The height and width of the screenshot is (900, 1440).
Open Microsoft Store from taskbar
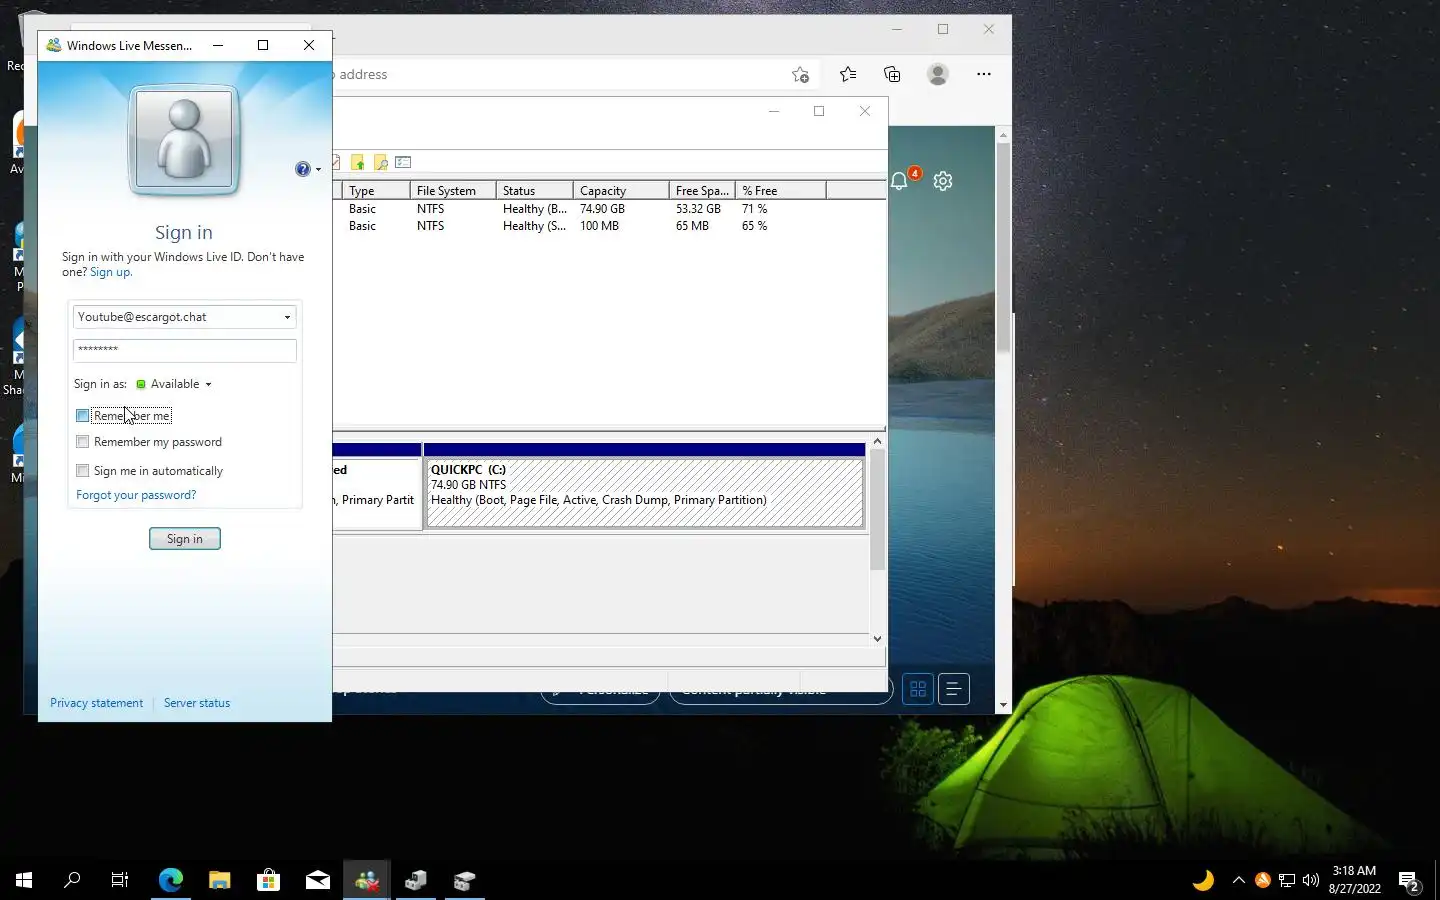click(268, 880)
